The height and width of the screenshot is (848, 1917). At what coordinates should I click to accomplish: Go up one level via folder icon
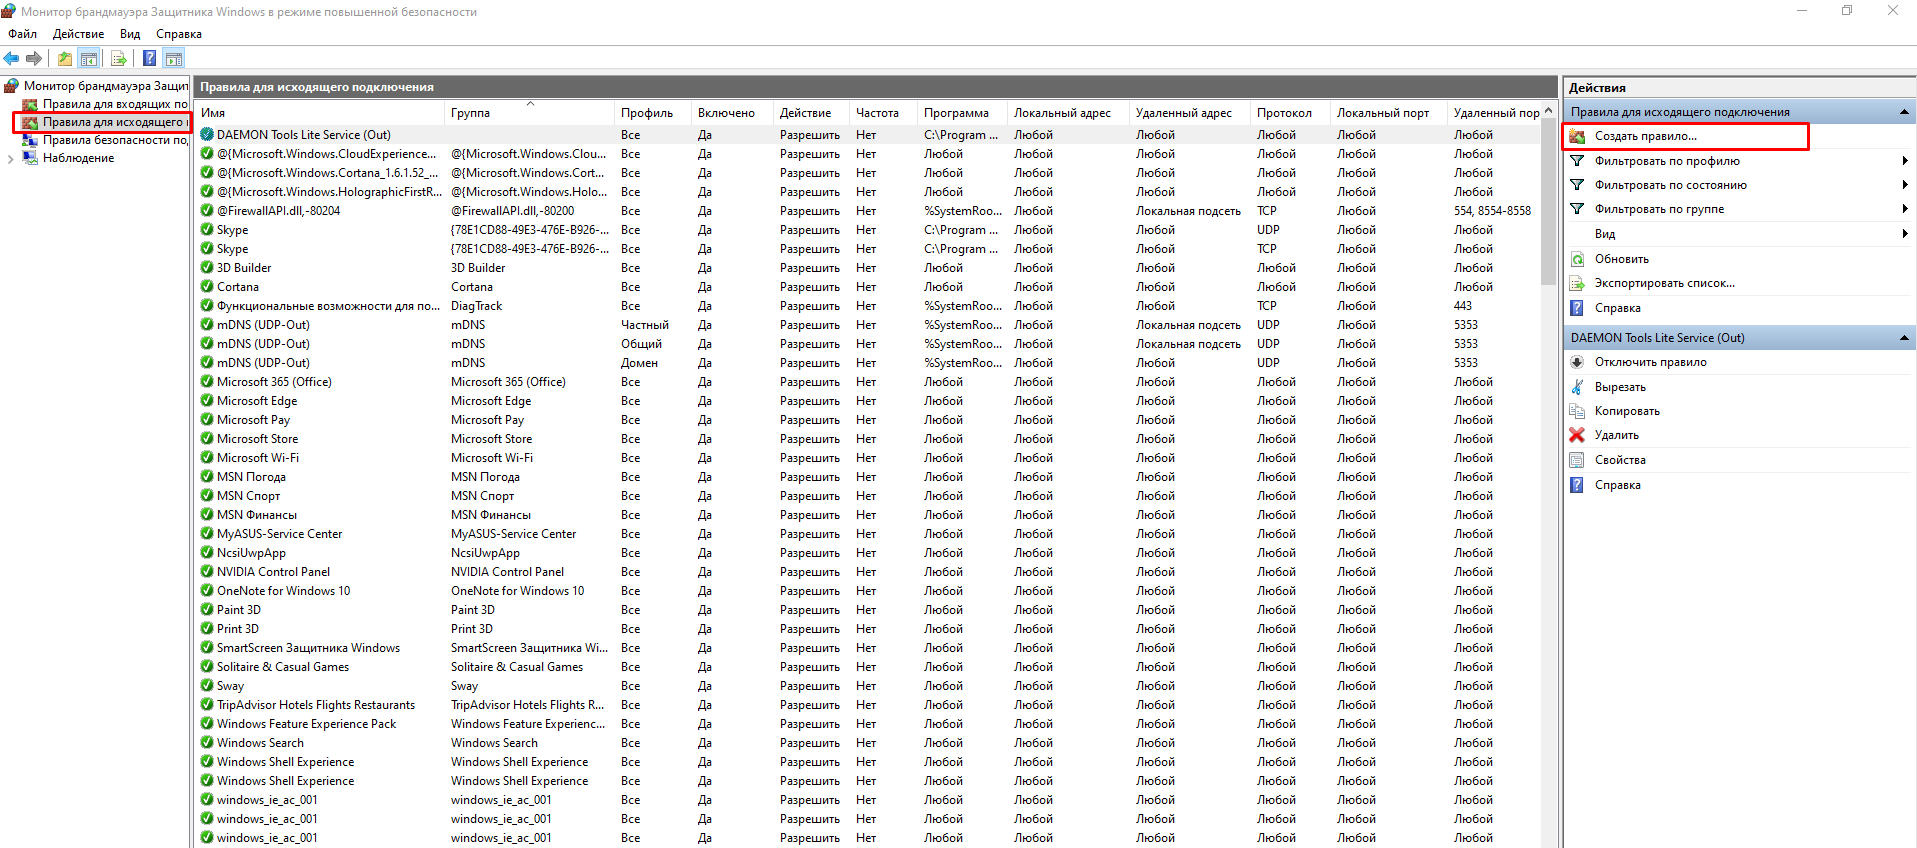[x=65, y=58]
